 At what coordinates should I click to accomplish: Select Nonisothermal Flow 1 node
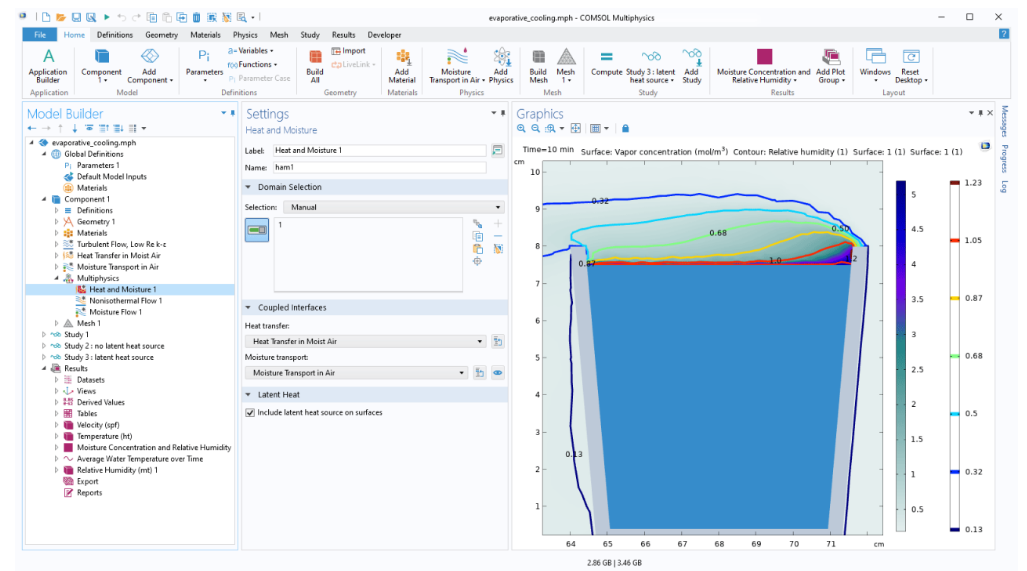126,301
